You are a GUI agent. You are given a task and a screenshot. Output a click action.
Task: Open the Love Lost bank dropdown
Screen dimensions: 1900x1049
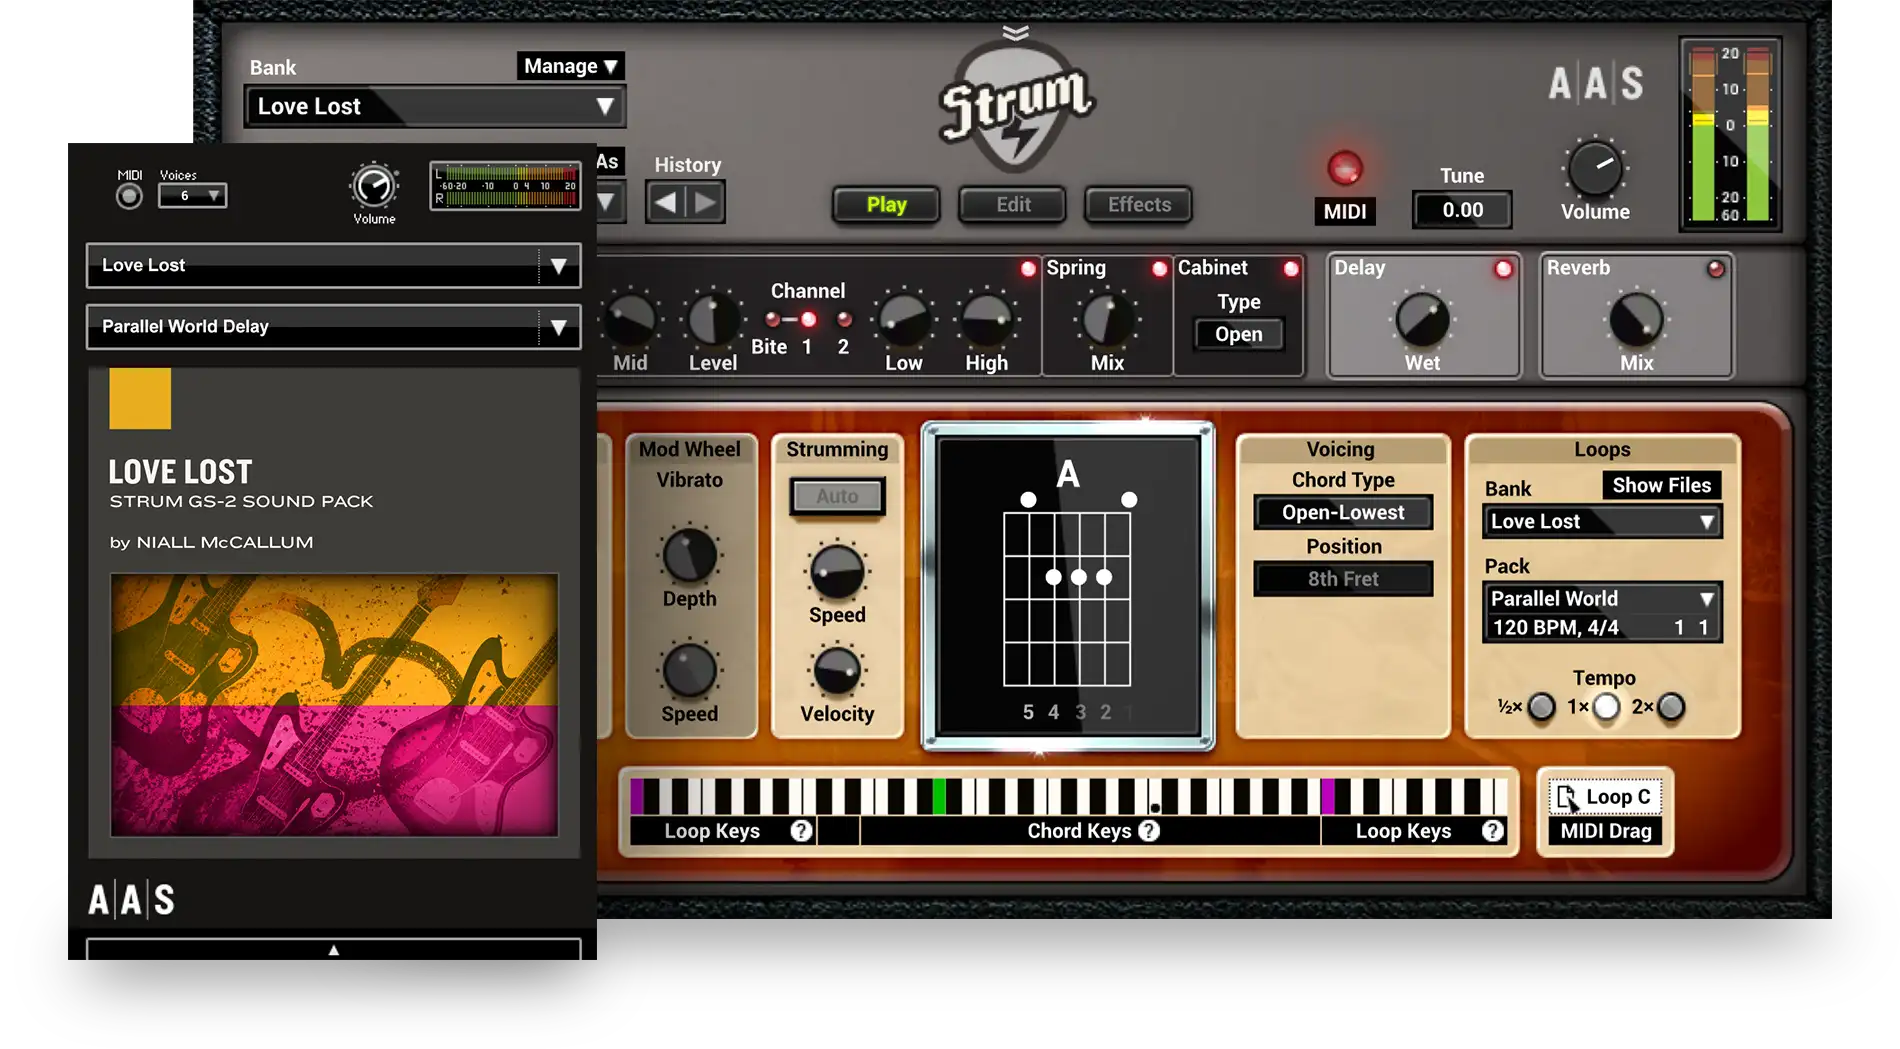pos(435,106)
